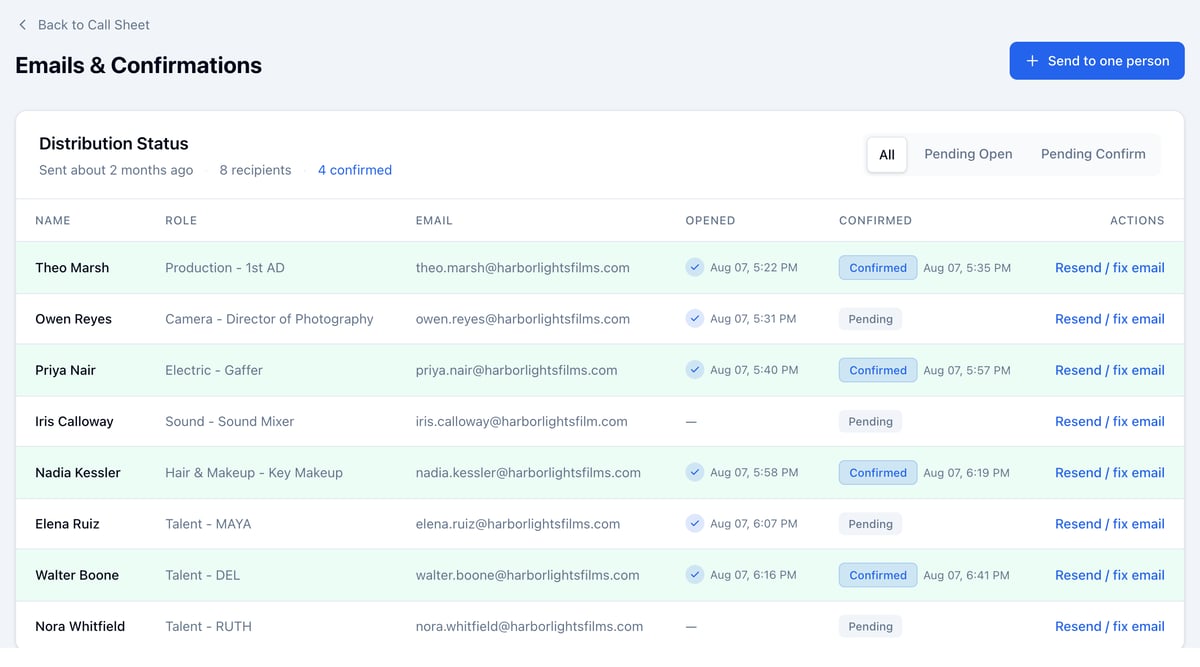Image resolution: width=1200 pixels, height=667 pixels.
Task: Click Pending badge in Iris Calloway row
Action: click(x=870, y=421)
